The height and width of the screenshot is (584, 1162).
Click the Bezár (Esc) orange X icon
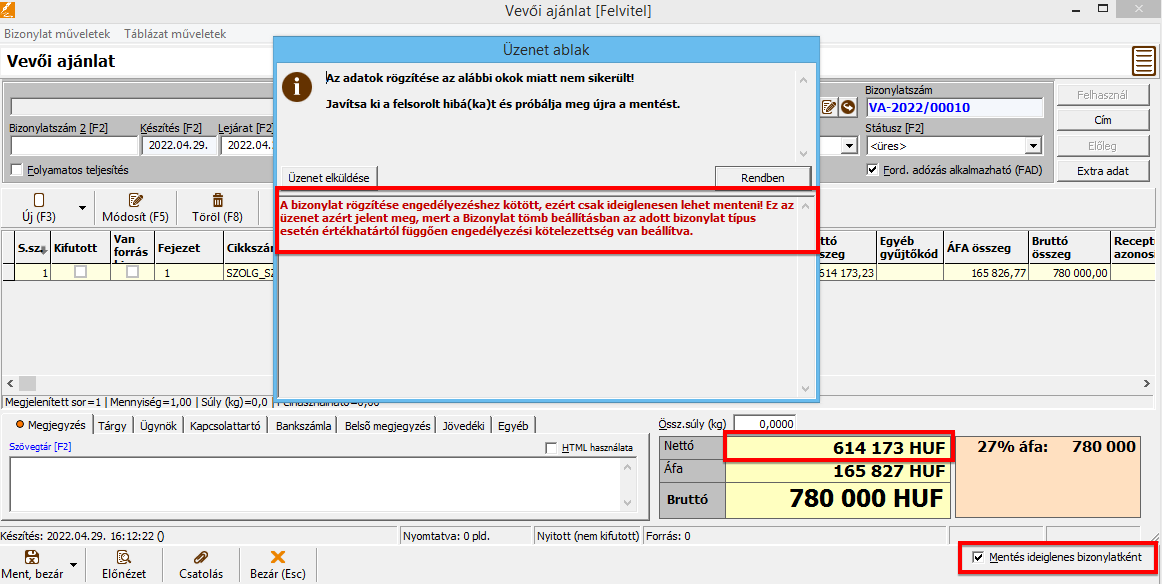point(278,557)
